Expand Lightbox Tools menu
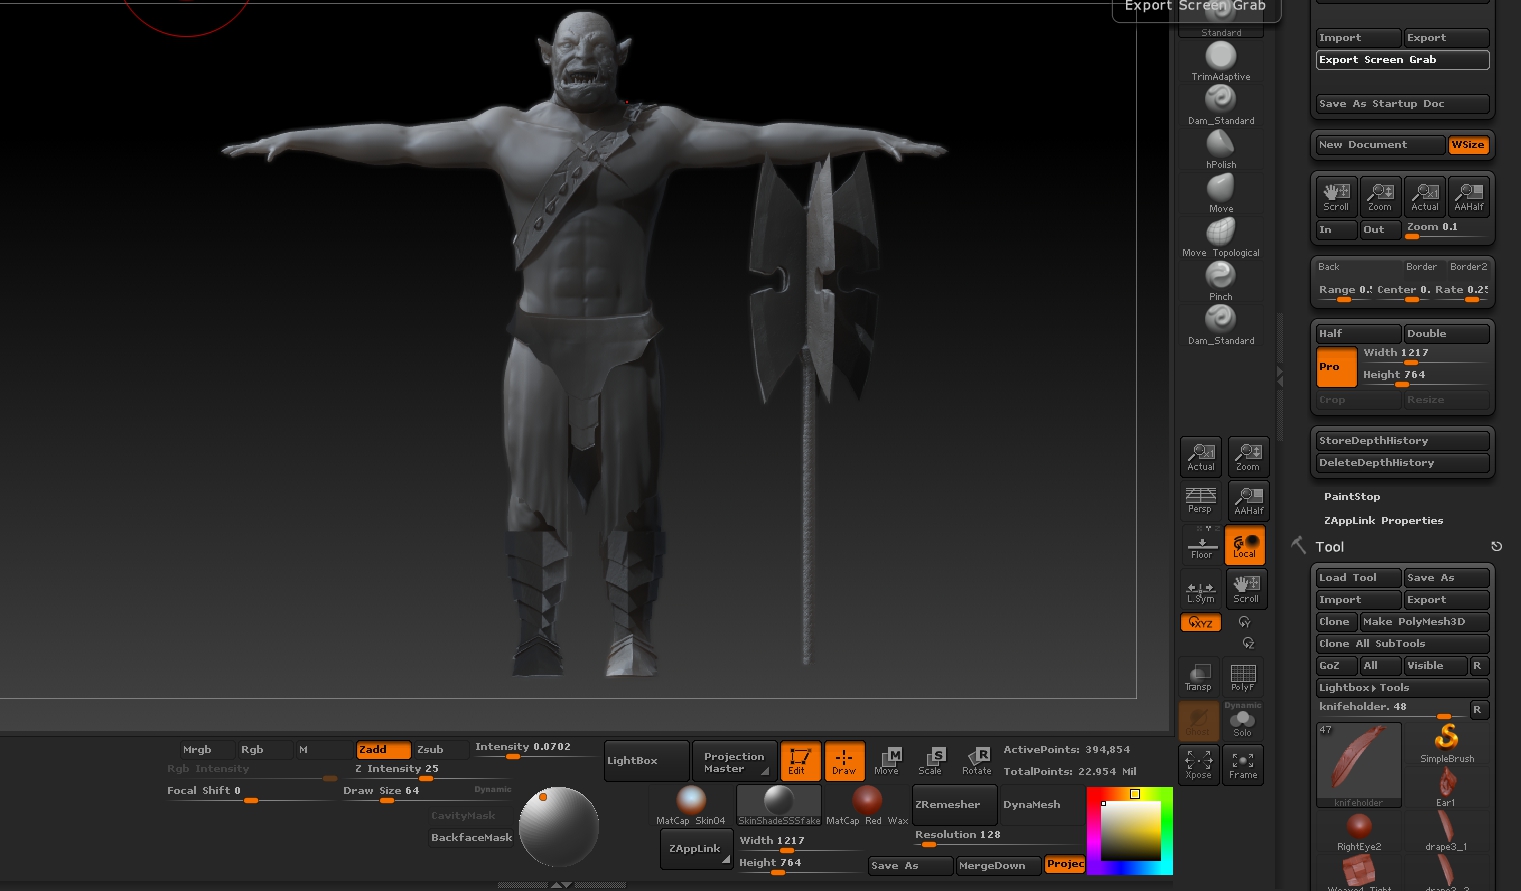This screenshot has width=1521, height=891. (1403, 688)
